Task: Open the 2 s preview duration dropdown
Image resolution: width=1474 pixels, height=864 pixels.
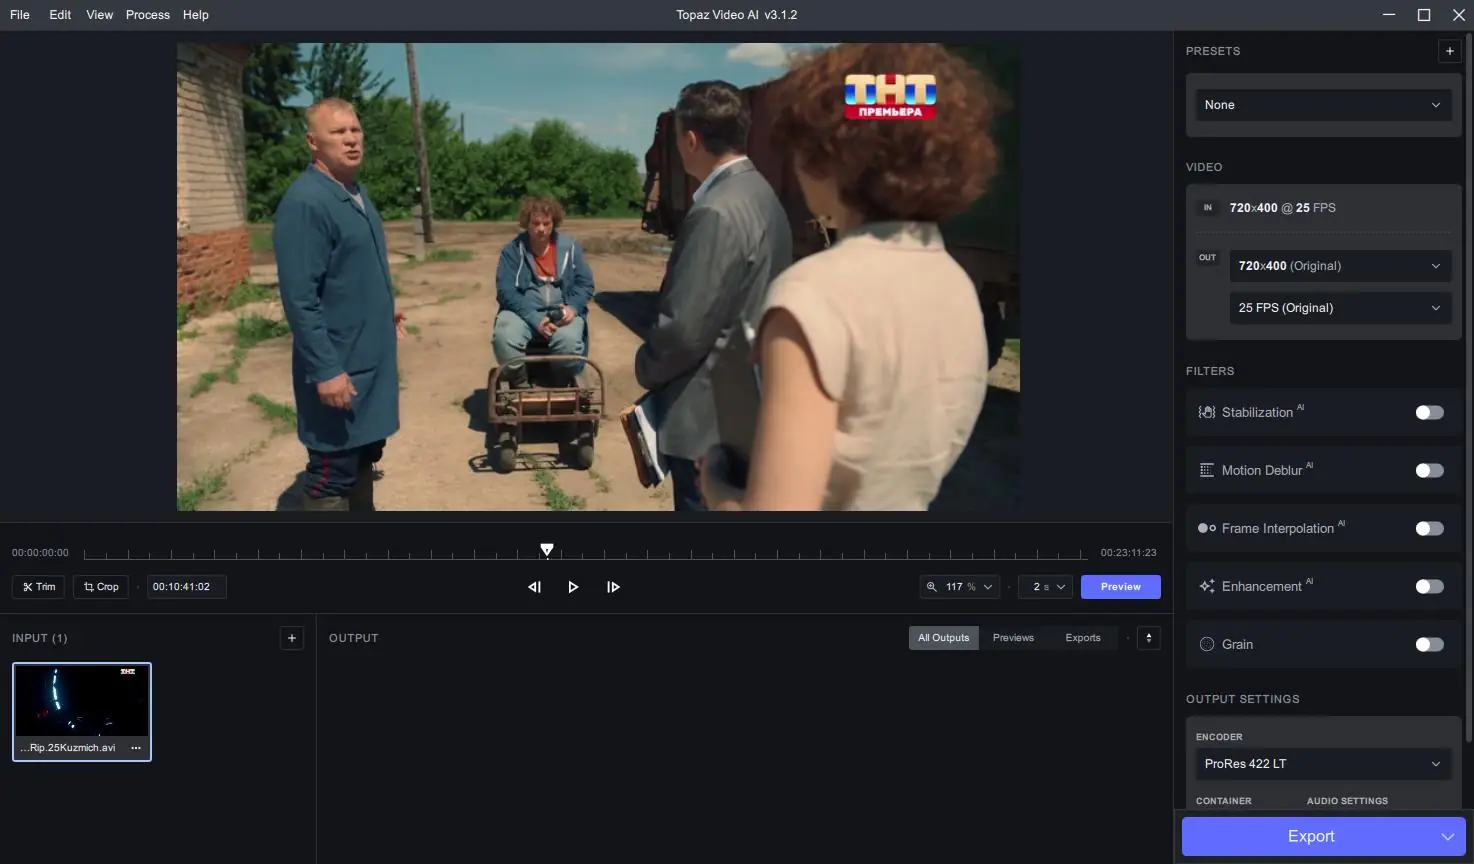Action: (x=1046, y=587)
